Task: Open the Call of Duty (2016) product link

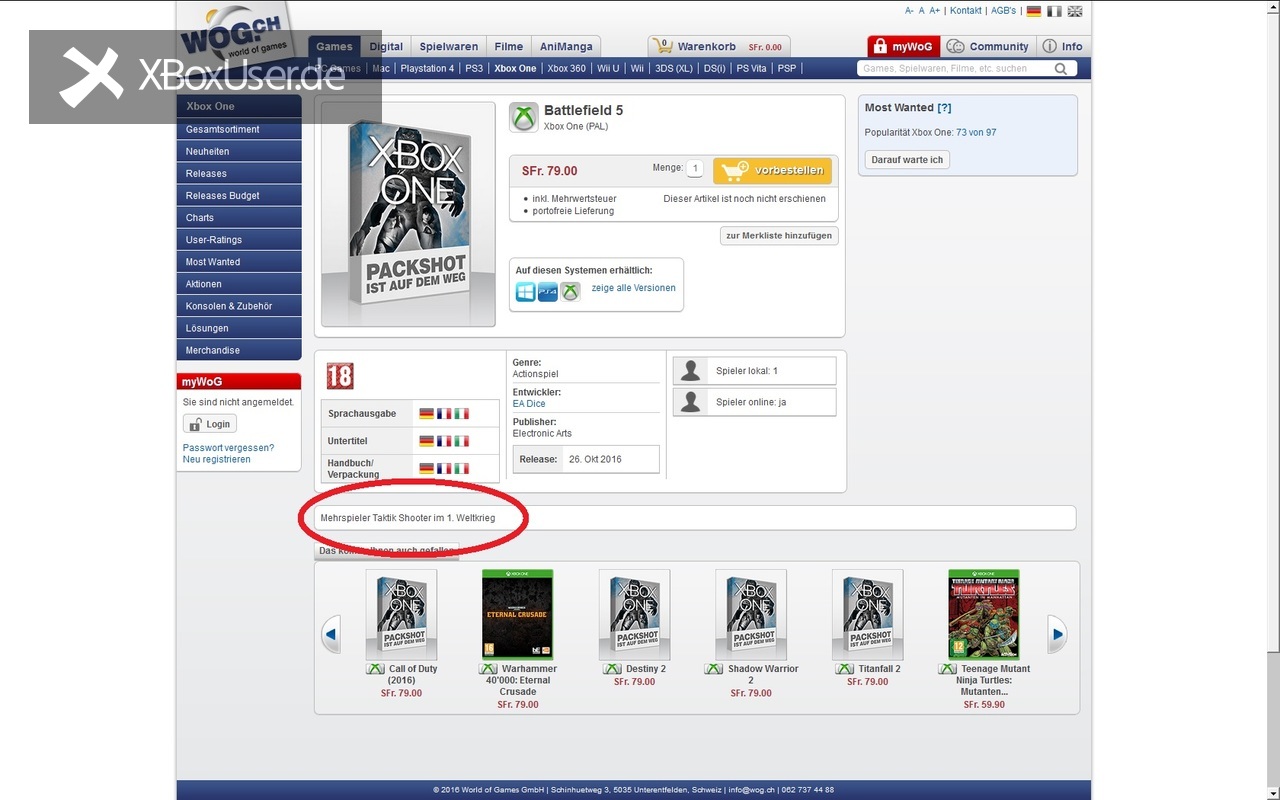Action: (x=413, y=675)
